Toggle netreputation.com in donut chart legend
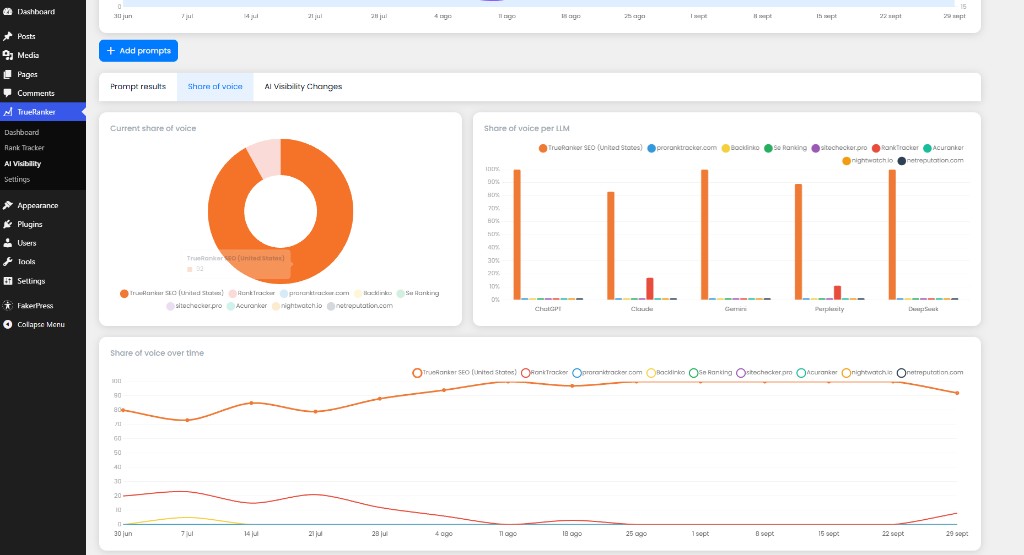Screen dimensions: 1024x555 (x=360, y=306)
